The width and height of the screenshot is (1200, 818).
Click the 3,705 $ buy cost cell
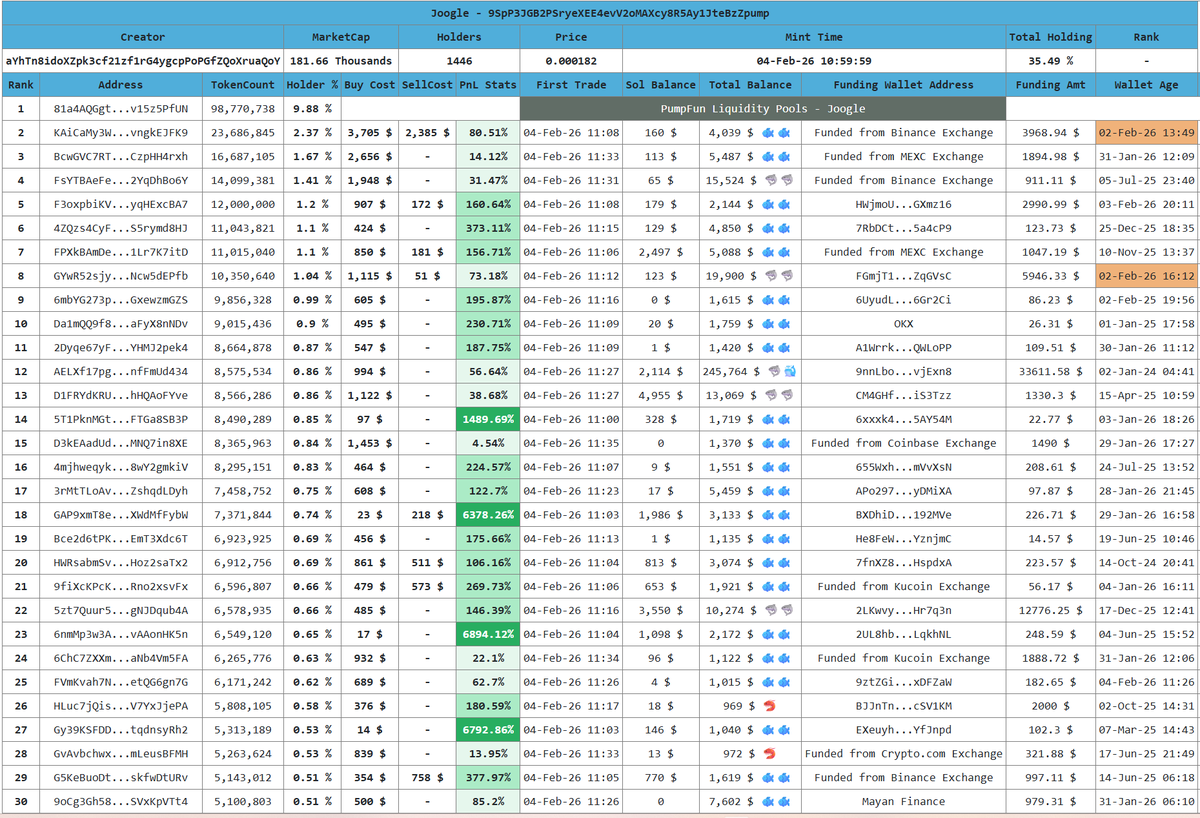click(369, 133)
